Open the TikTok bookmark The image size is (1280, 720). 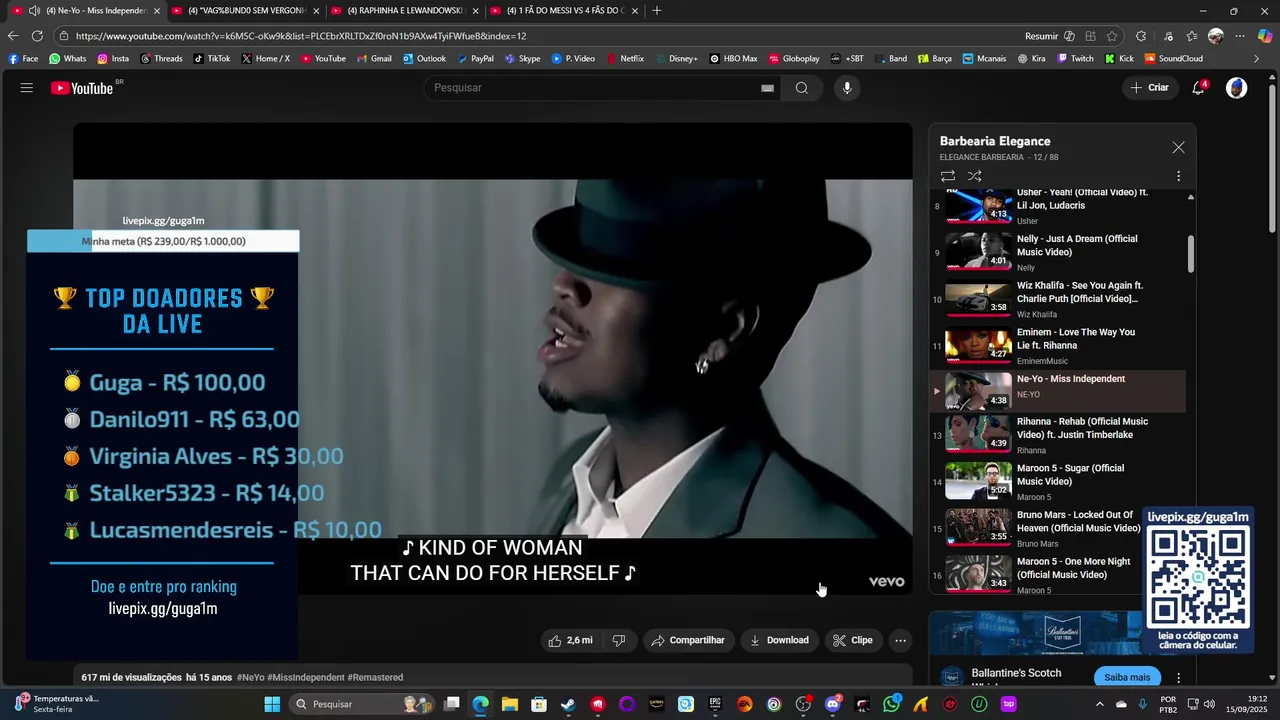click(211, 59)
